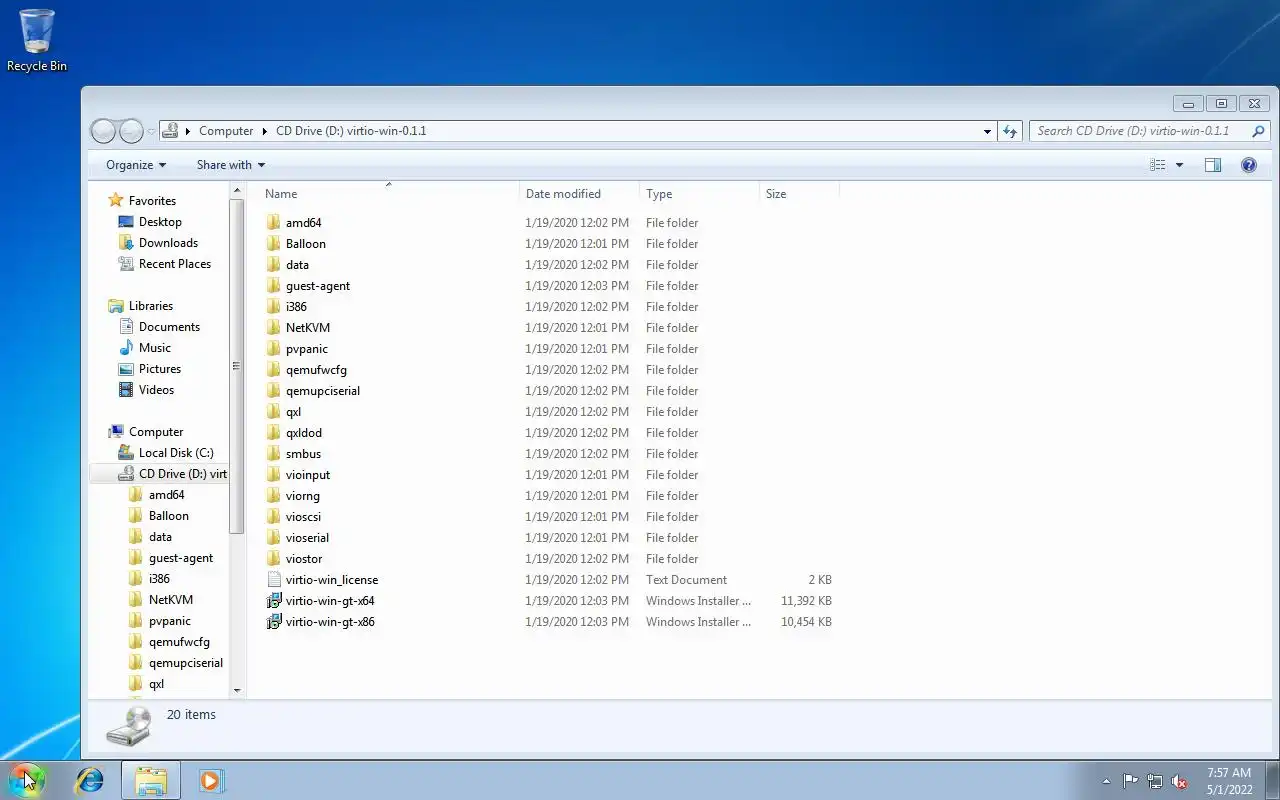This screenshot has width=1280, height=800.
Task: Change your view icon button
Action: [x=1158, y=165]
